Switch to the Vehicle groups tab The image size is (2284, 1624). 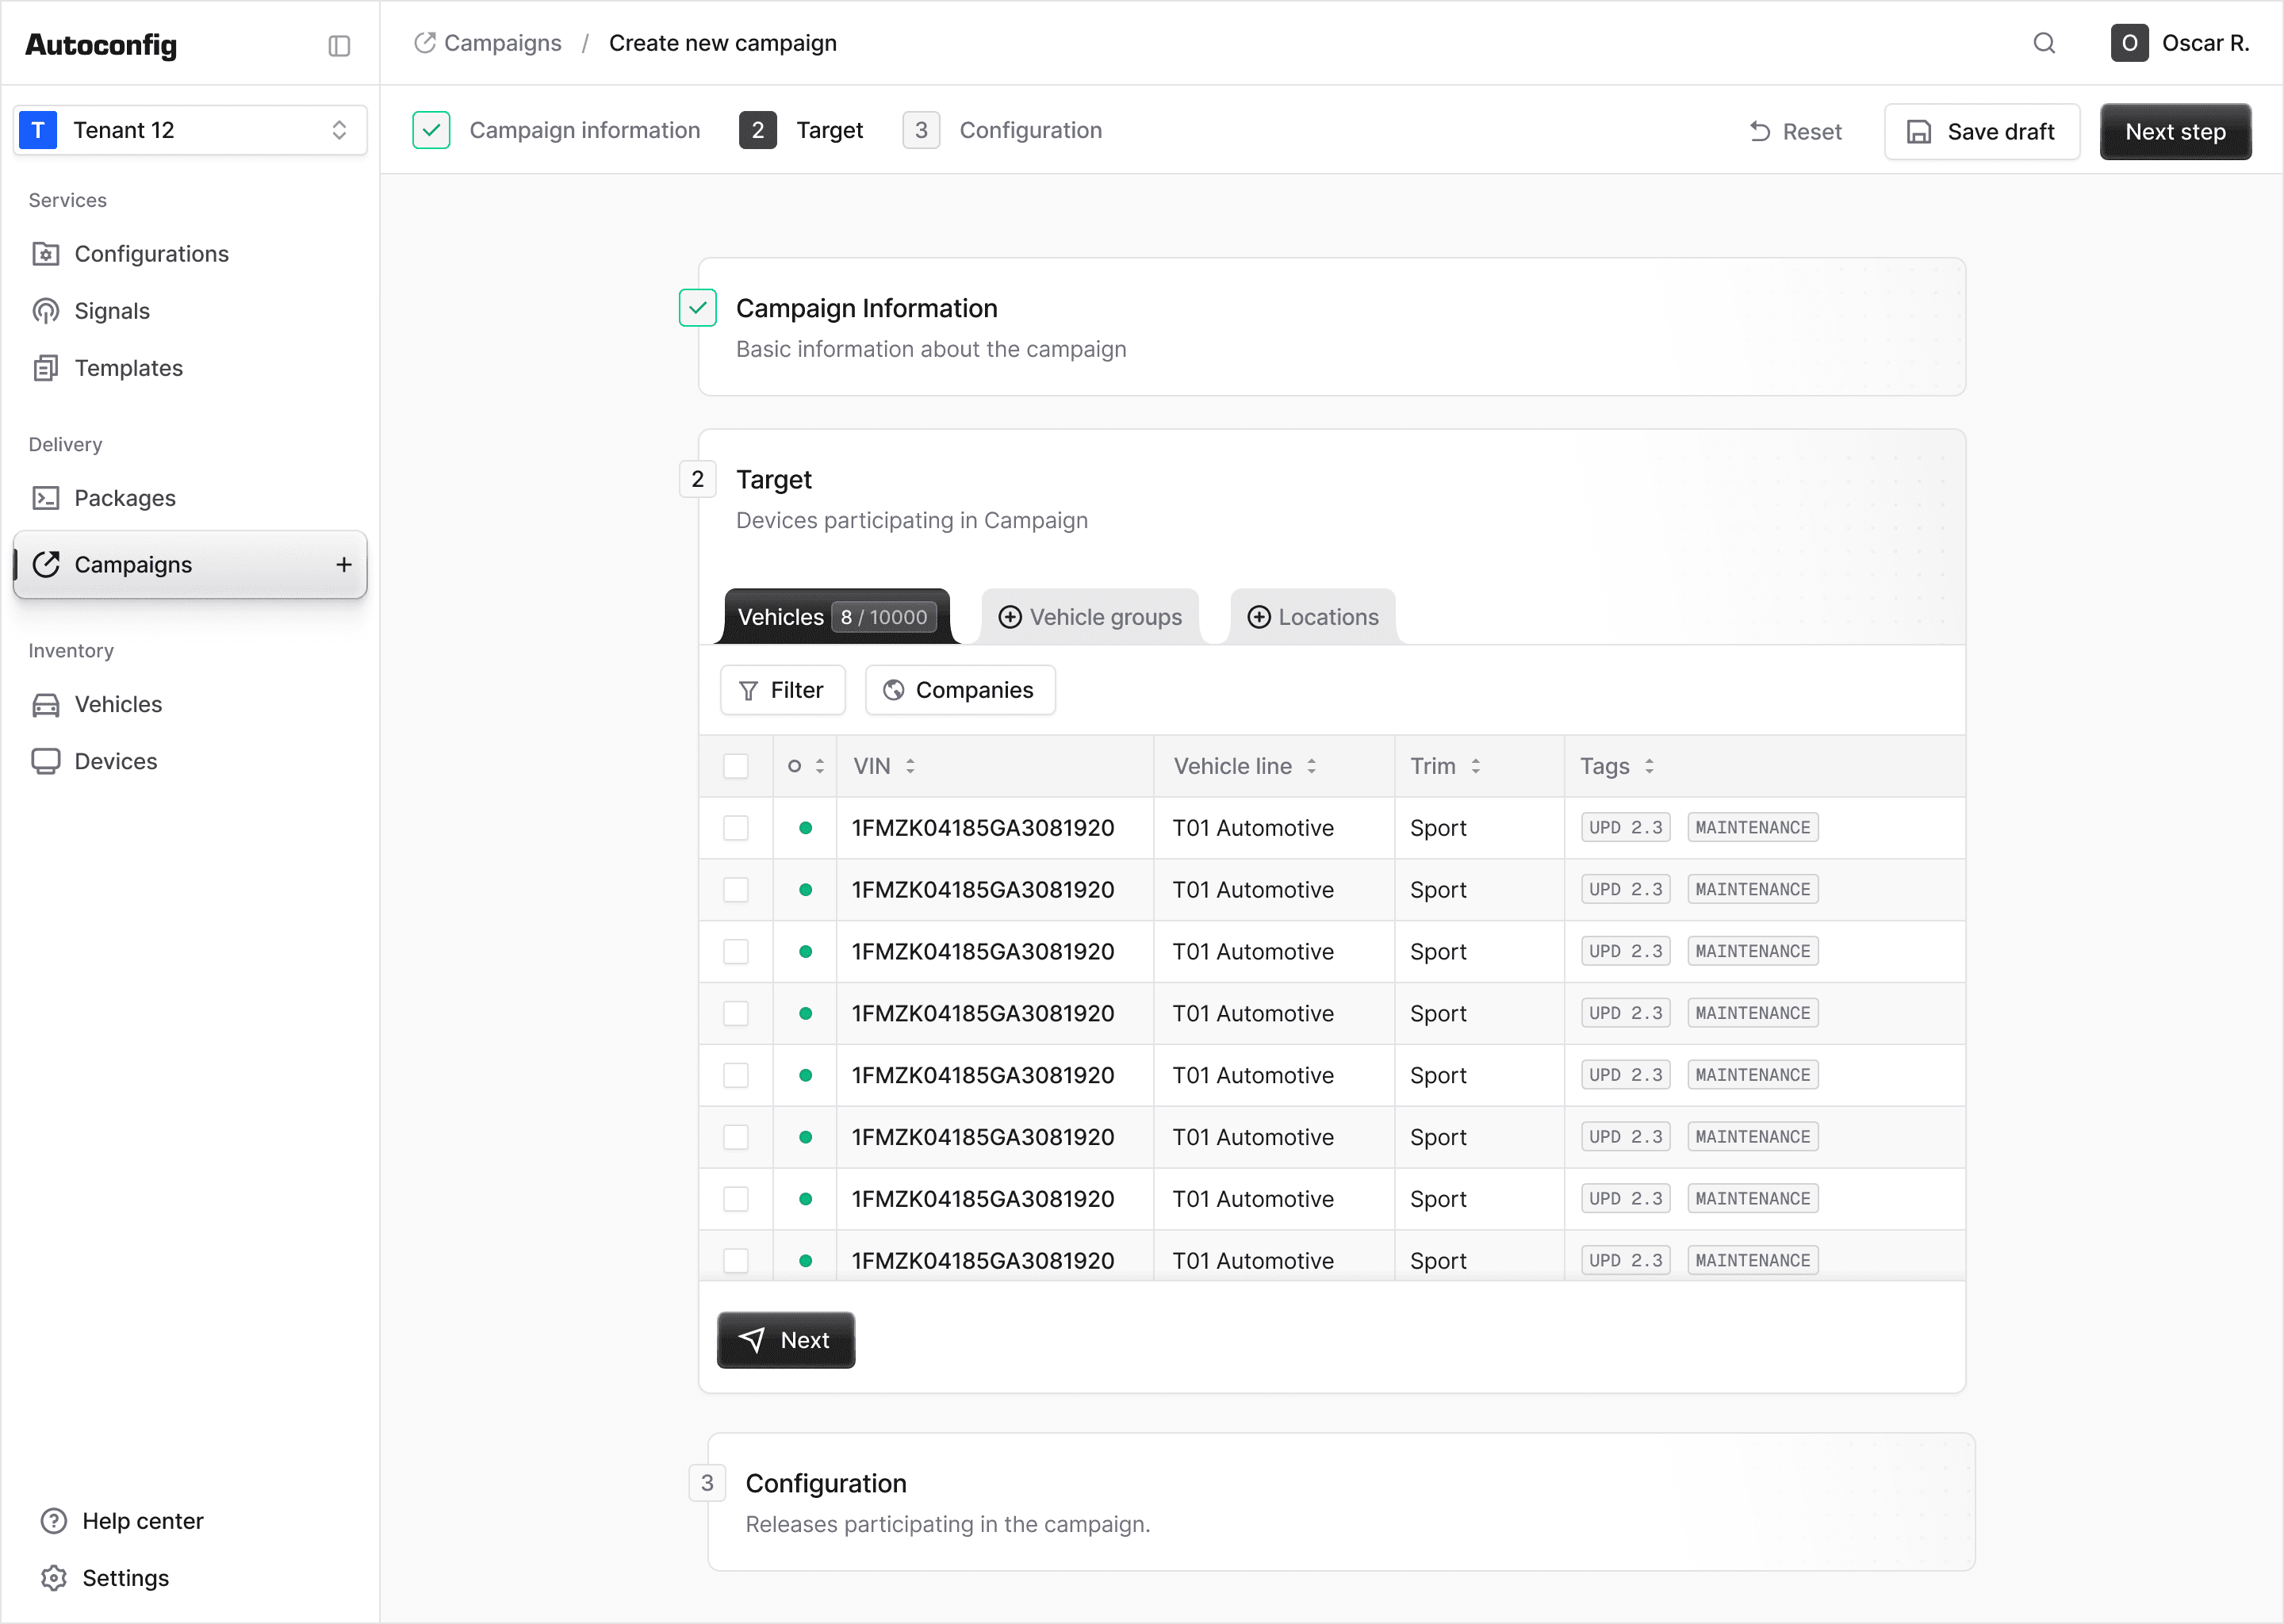tap(1090, 617)
